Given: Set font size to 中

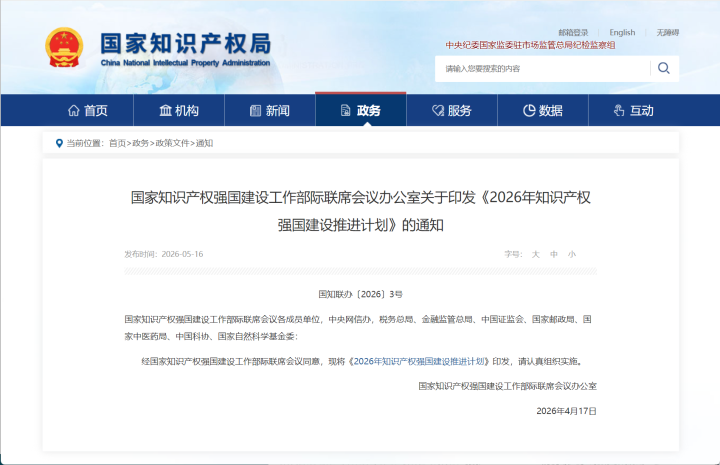Looking at the screenshot, I should click(554, 254).
